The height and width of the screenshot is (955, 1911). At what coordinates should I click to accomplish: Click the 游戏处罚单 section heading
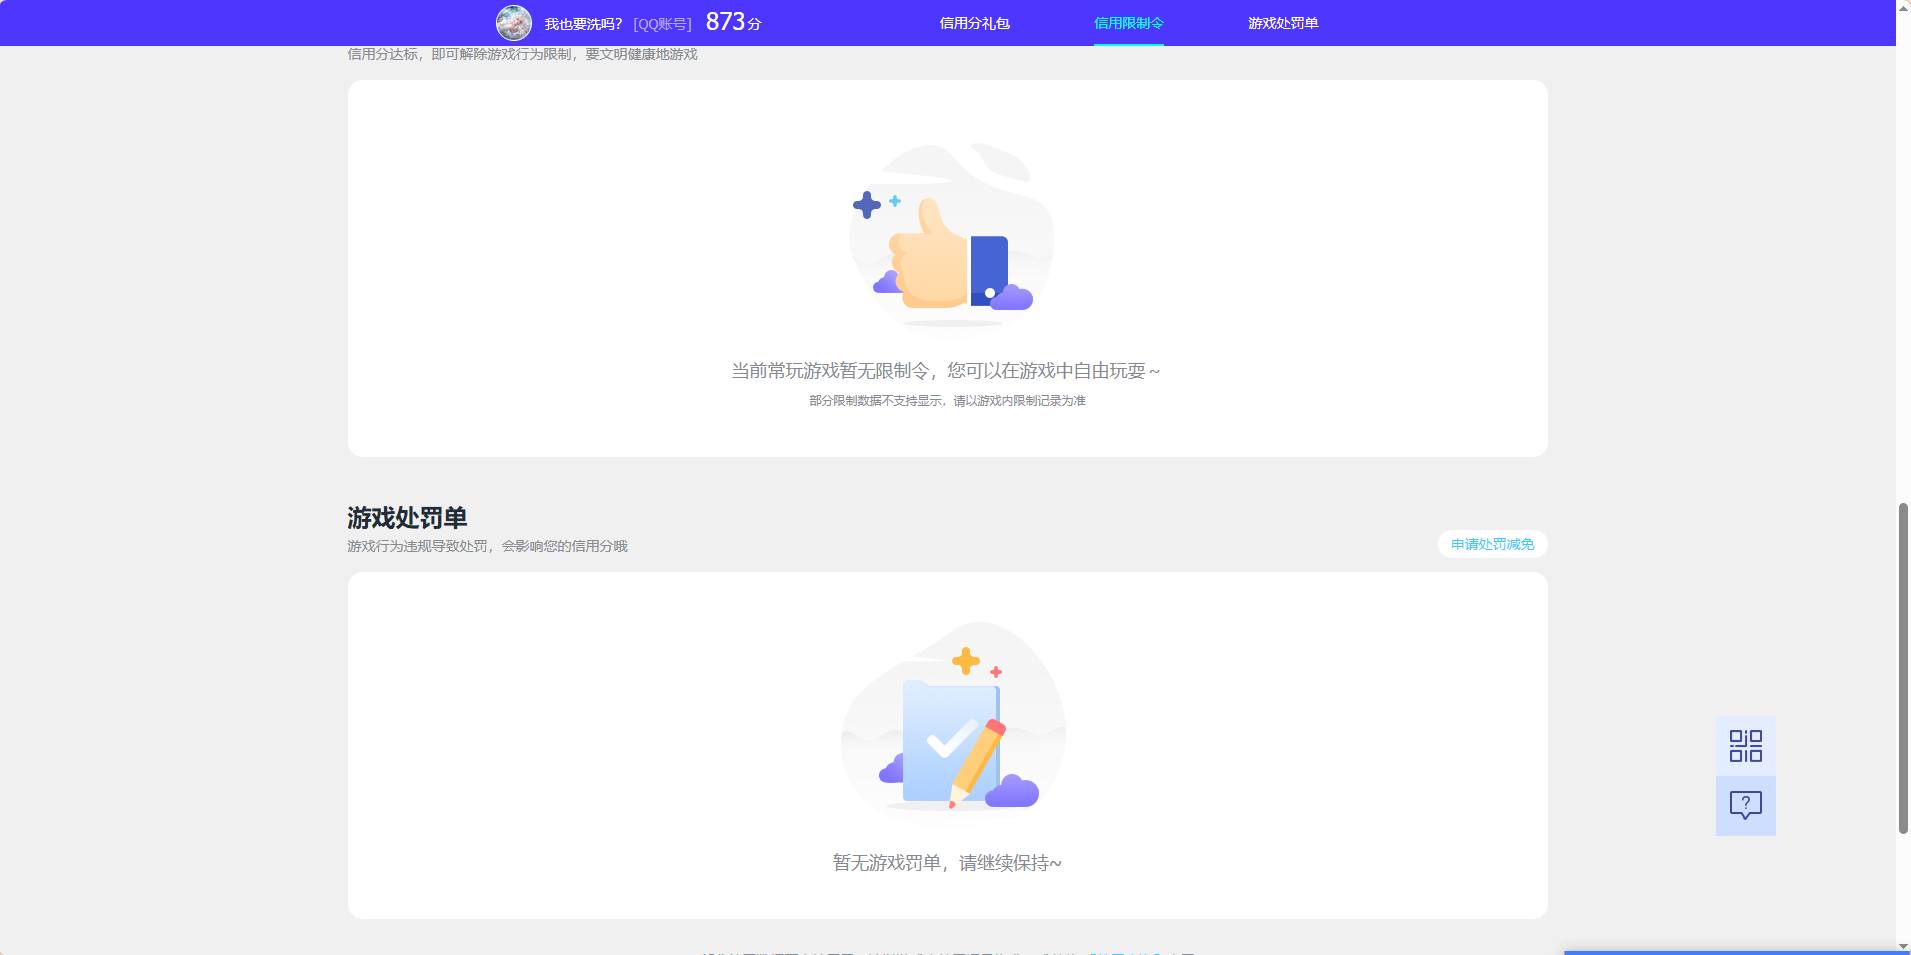click(x=407, y=518)
